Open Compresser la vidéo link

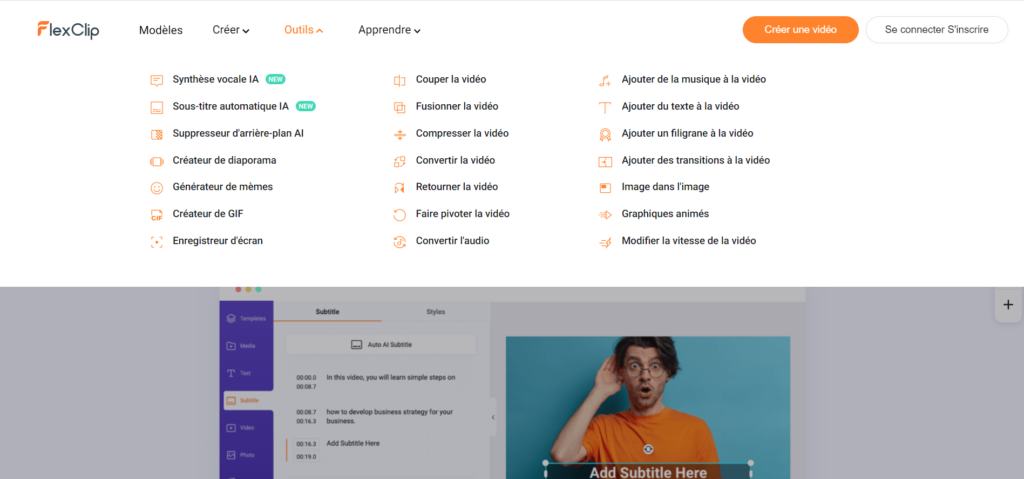(462, 133)
